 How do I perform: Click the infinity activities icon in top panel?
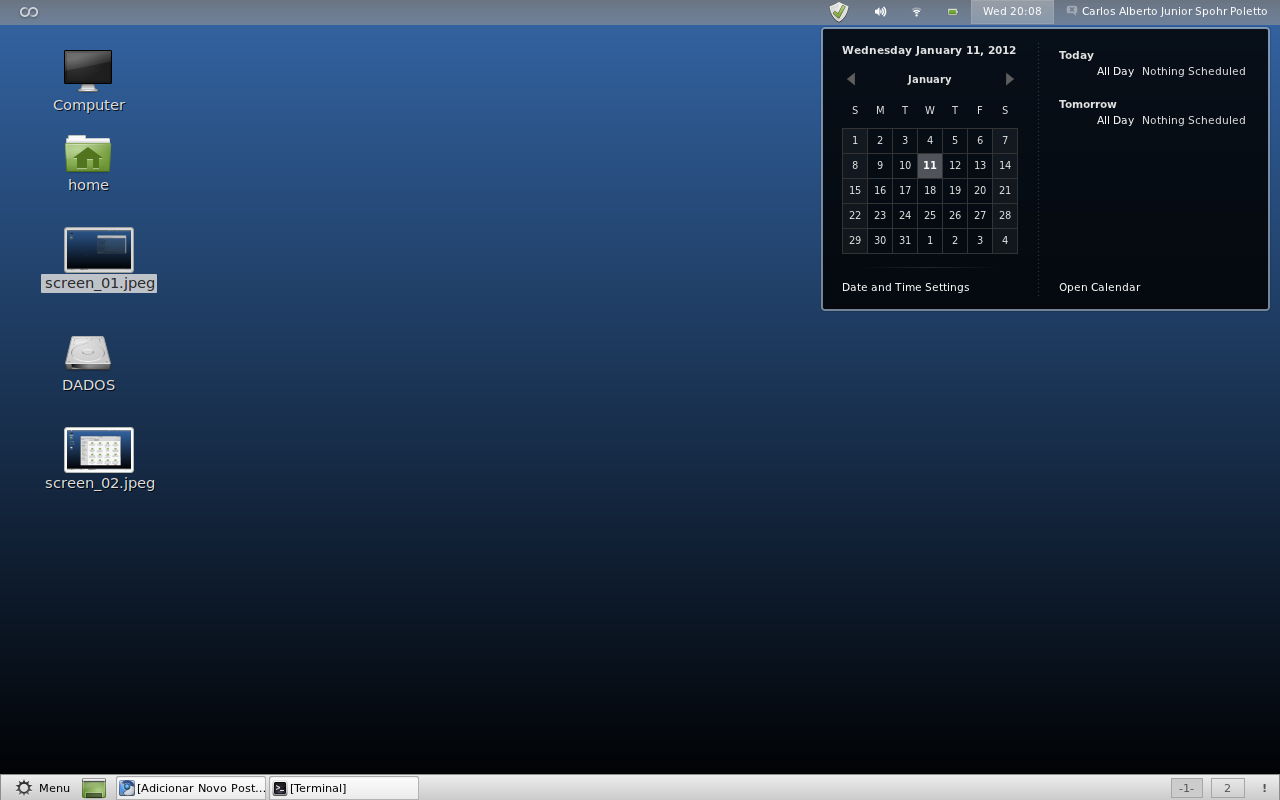point(29,12)
